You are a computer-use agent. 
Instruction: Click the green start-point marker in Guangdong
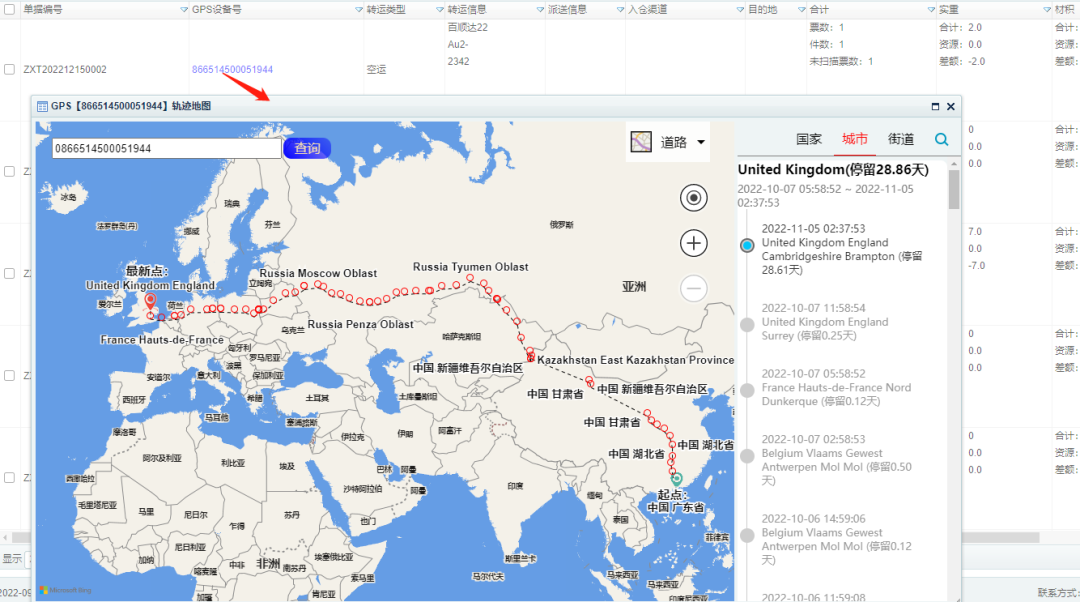click(x=677, y=479)
